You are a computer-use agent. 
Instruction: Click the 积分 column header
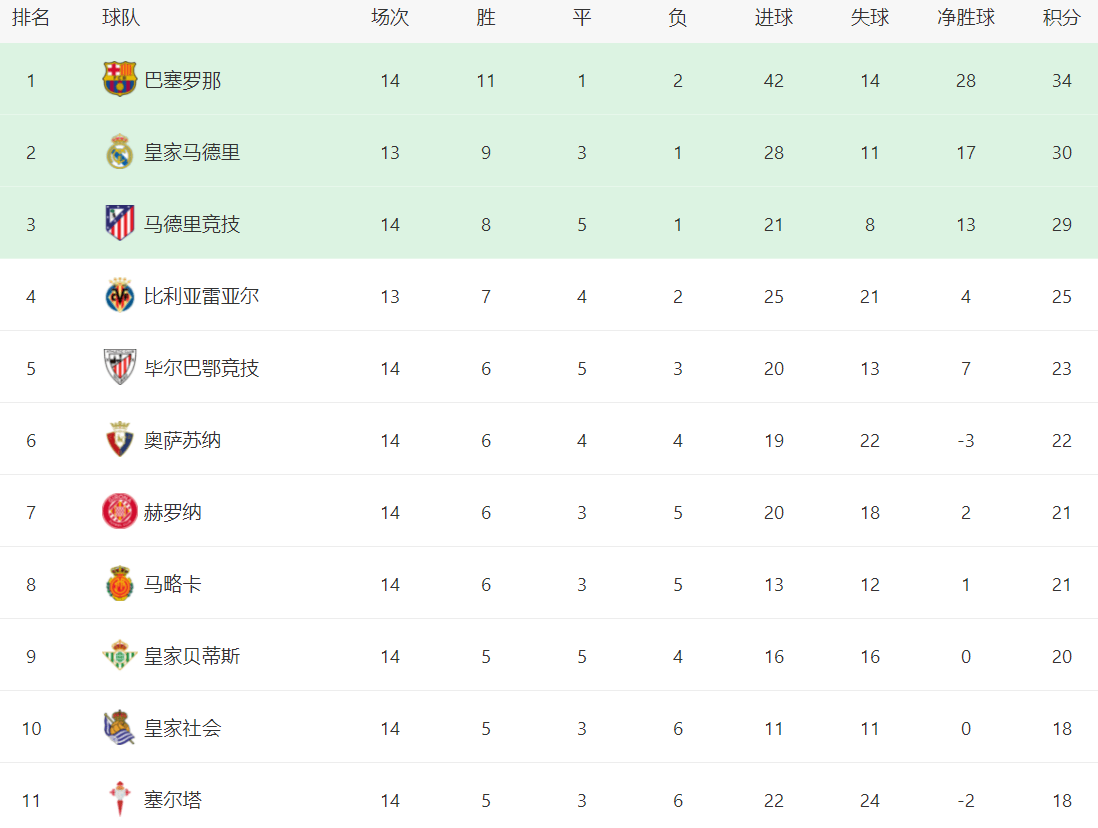[x=1061, y=18]
